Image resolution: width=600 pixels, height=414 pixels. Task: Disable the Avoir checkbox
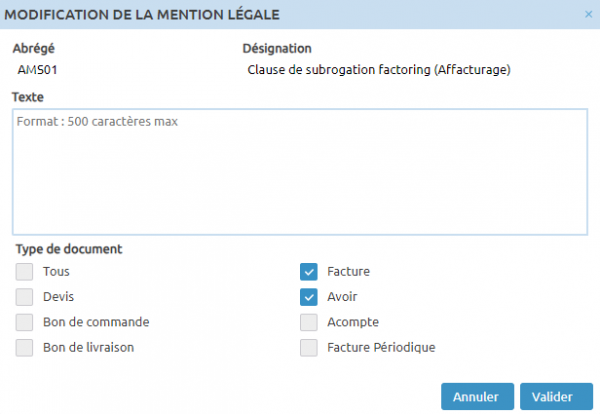pyautogui.click(x=309, y=297)
